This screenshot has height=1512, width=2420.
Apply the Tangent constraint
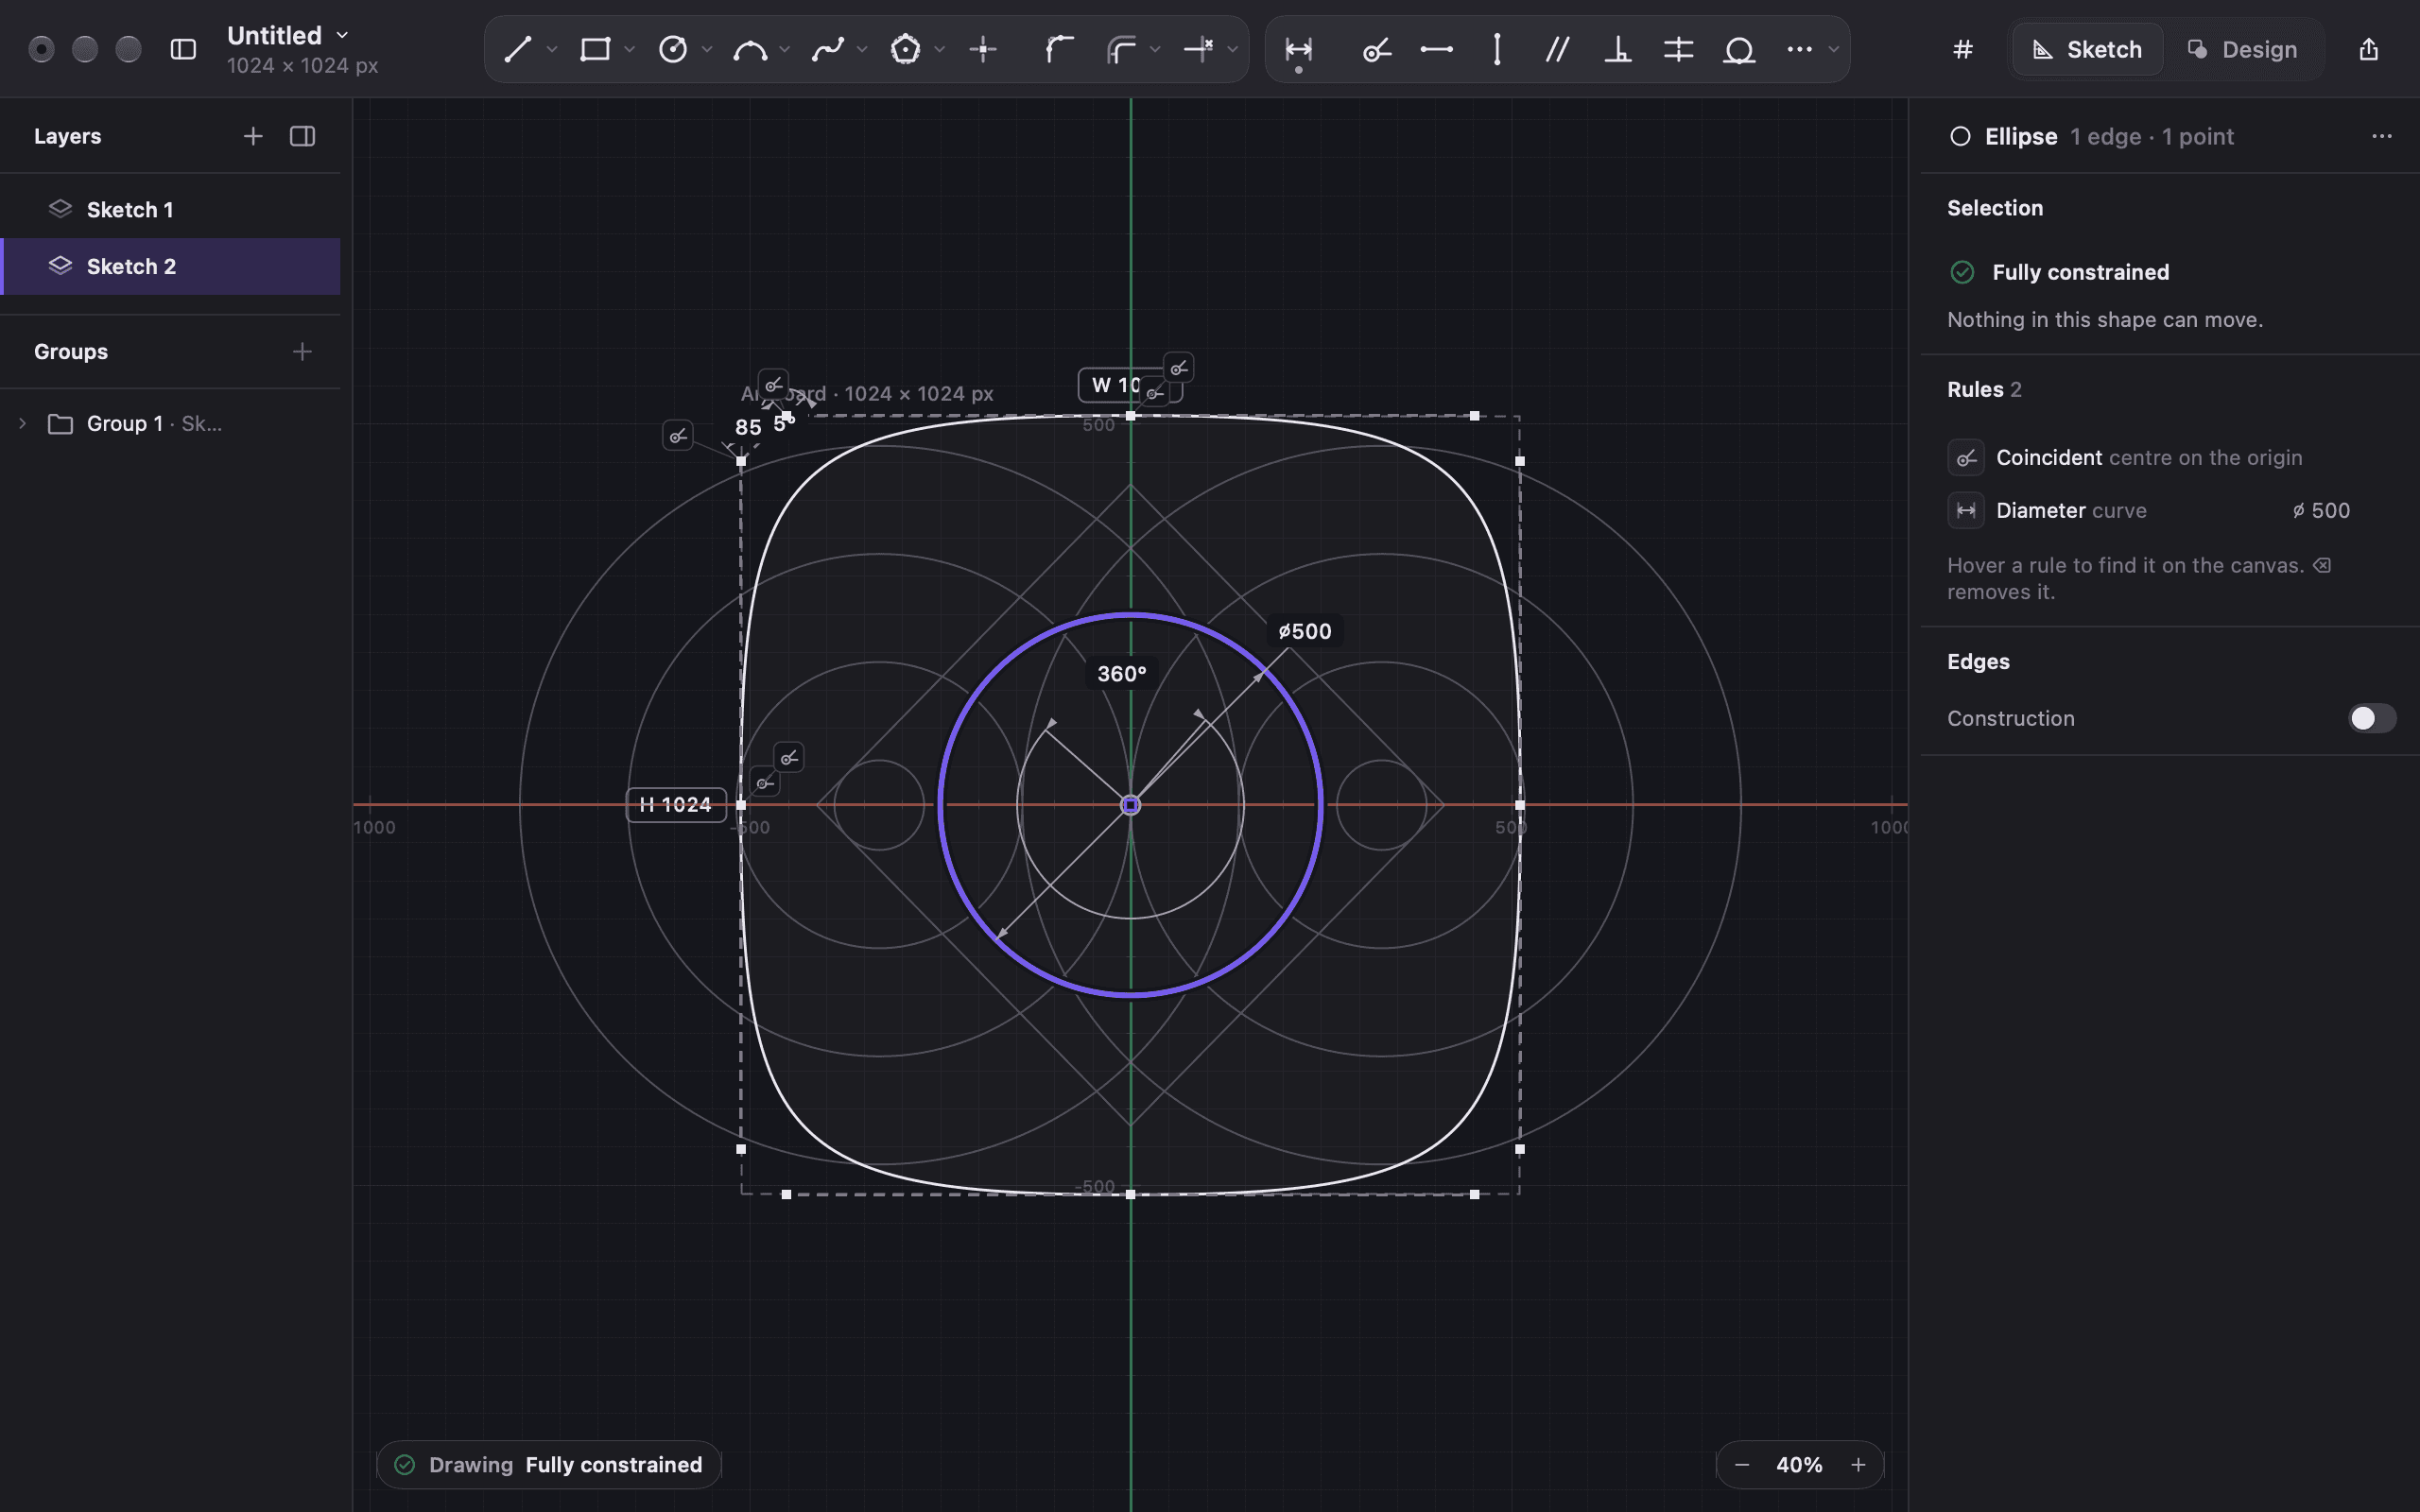[x=1739, y=49]
